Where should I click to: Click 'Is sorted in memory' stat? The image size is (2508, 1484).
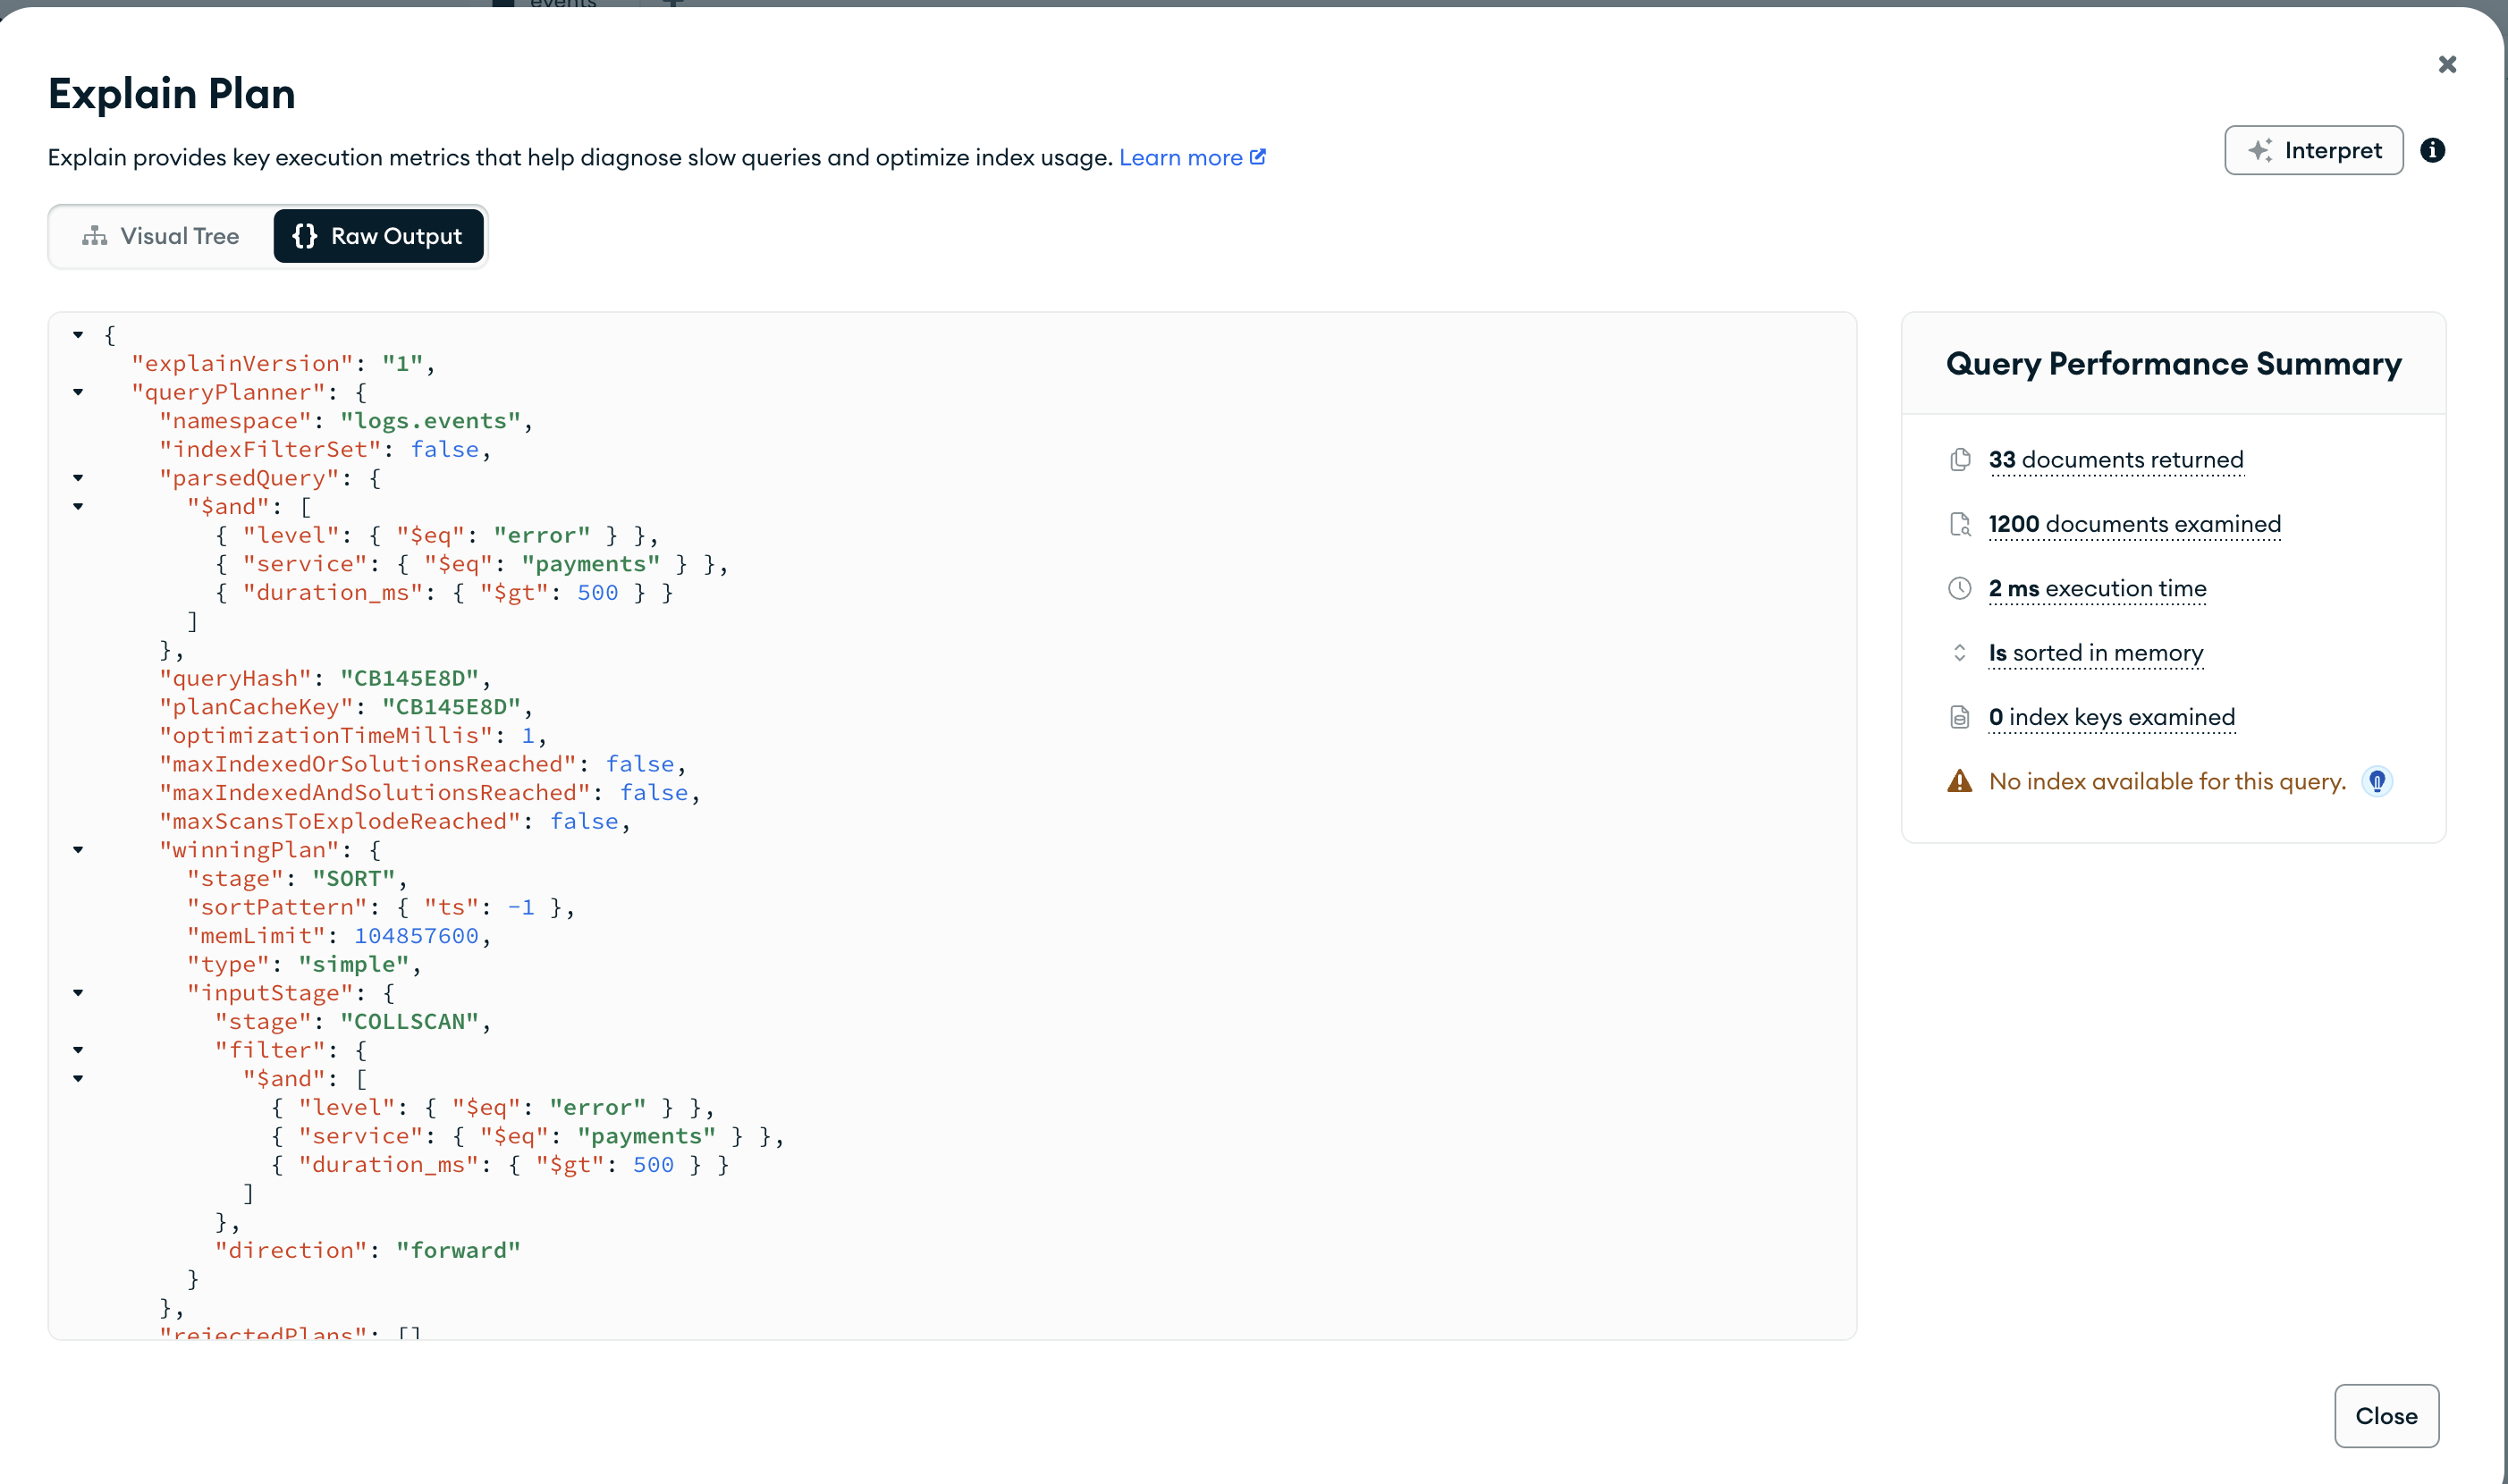[x=2095, y=653]
